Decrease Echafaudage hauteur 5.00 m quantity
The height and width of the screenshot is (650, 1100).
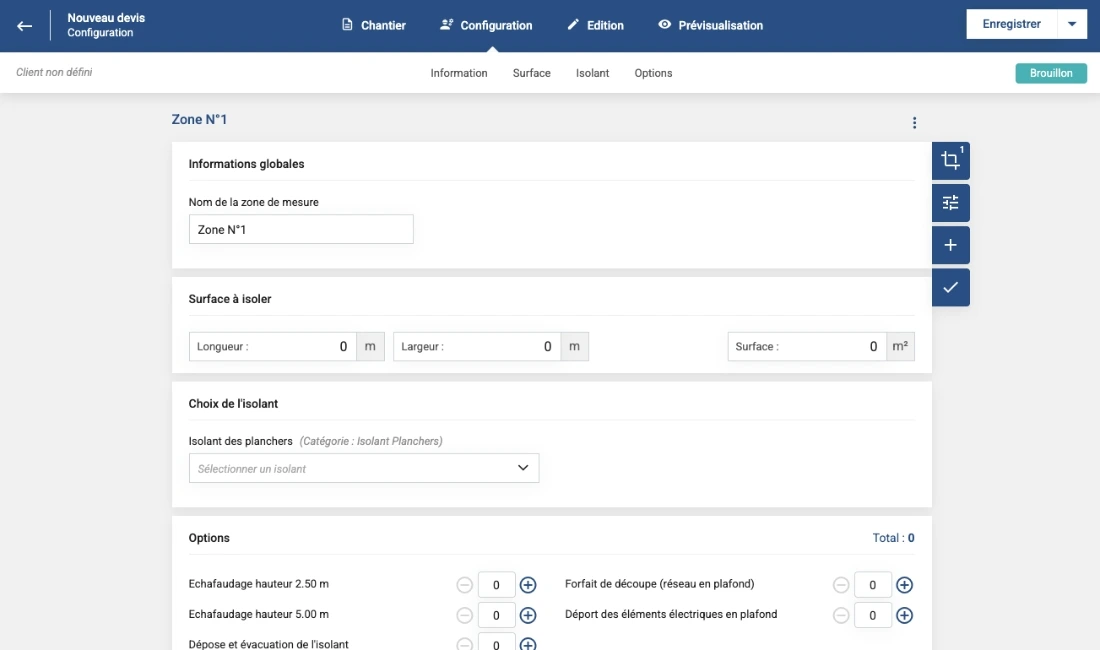[x=465, y=616]
